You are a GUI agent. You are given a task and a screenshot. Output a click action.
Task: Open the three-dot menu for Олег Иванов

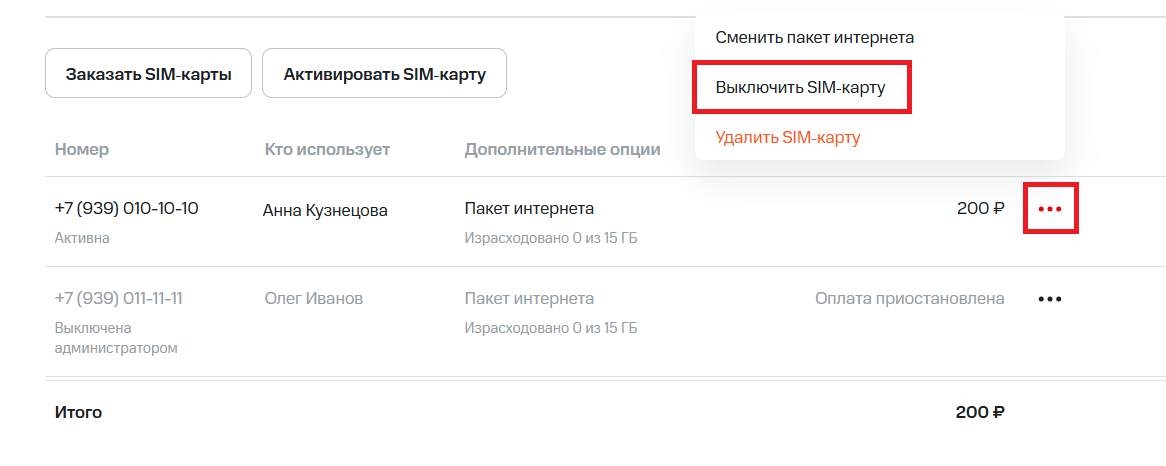1049,299
